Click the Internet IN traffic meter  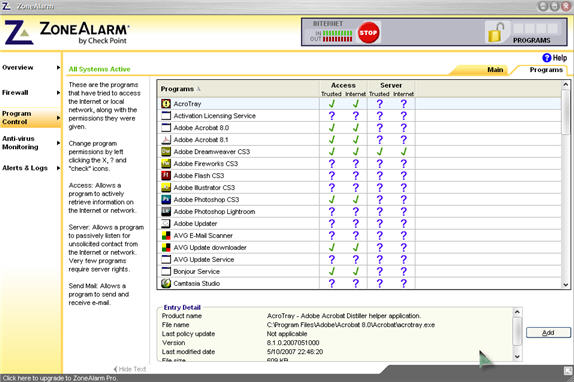337,33
